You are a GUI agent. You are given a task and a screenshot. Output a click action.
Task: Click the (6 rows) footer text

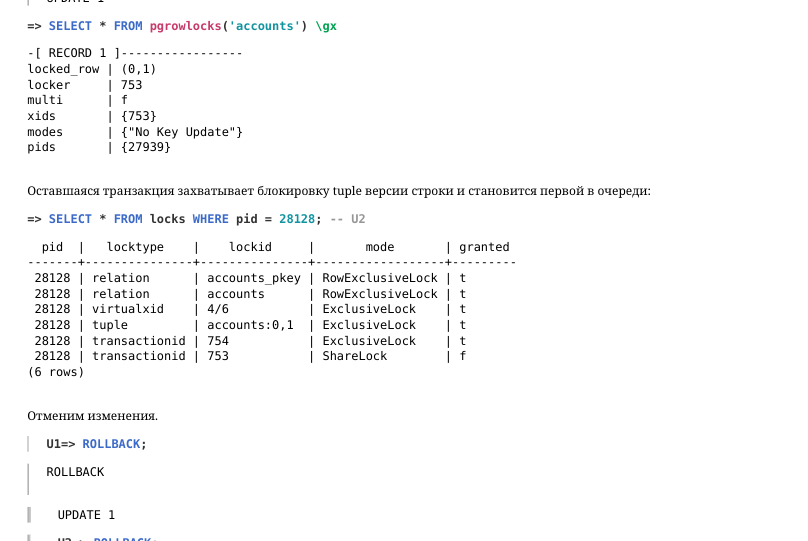pyautogui.click(x=56, y=372)
